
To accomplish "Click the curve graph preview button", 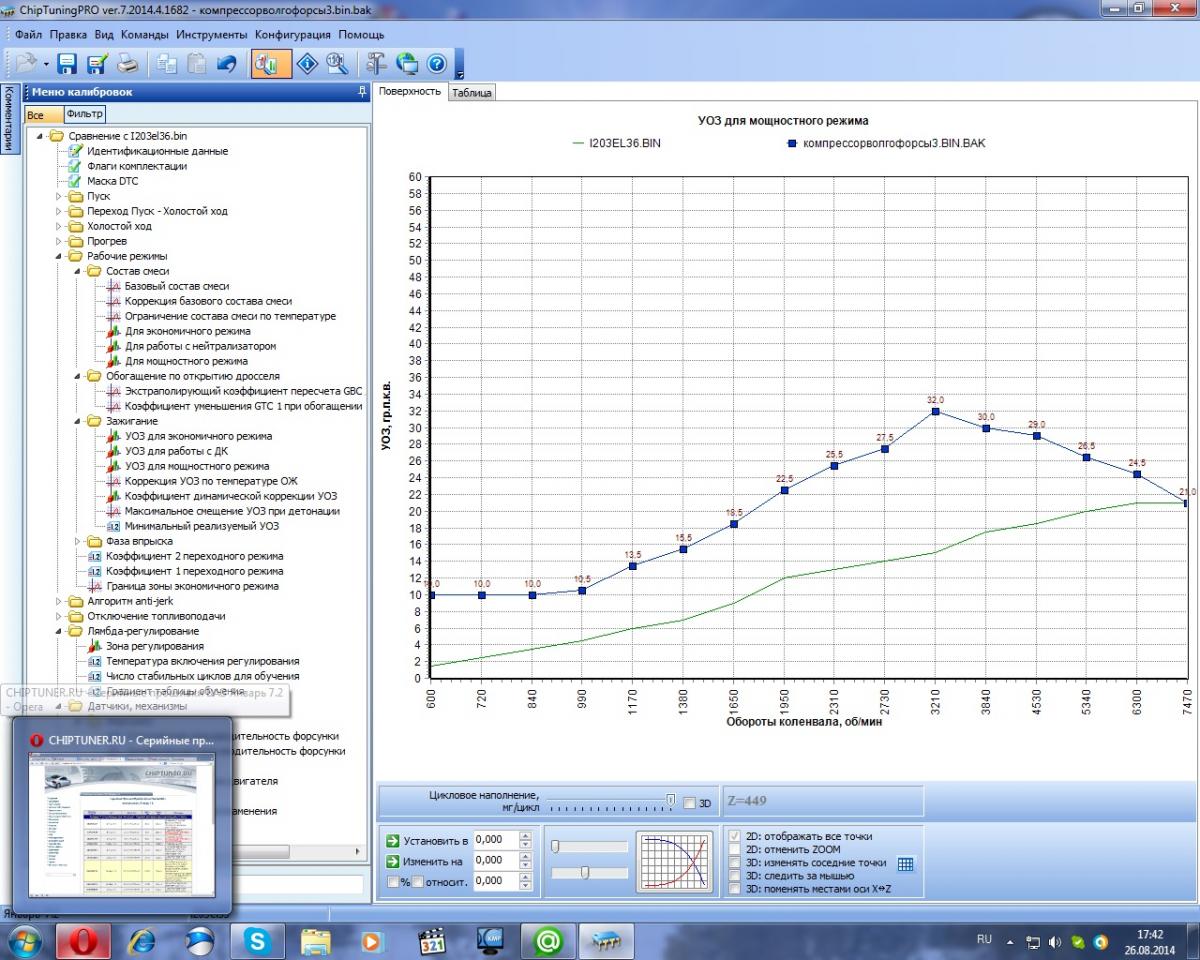I will 674,862.
